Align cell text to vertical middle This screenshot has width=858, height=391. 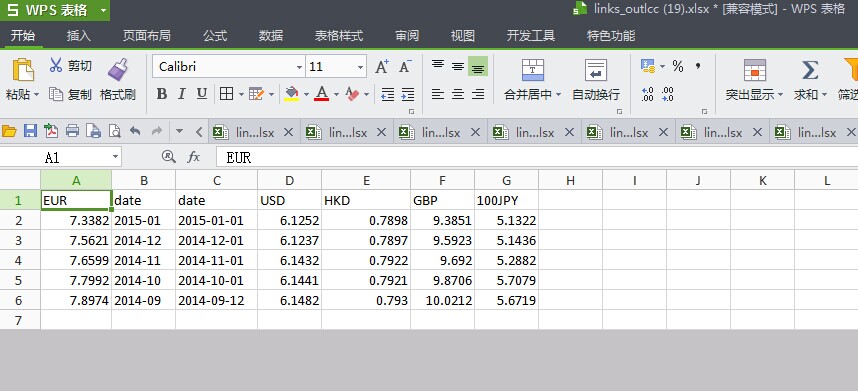(458, 66)
